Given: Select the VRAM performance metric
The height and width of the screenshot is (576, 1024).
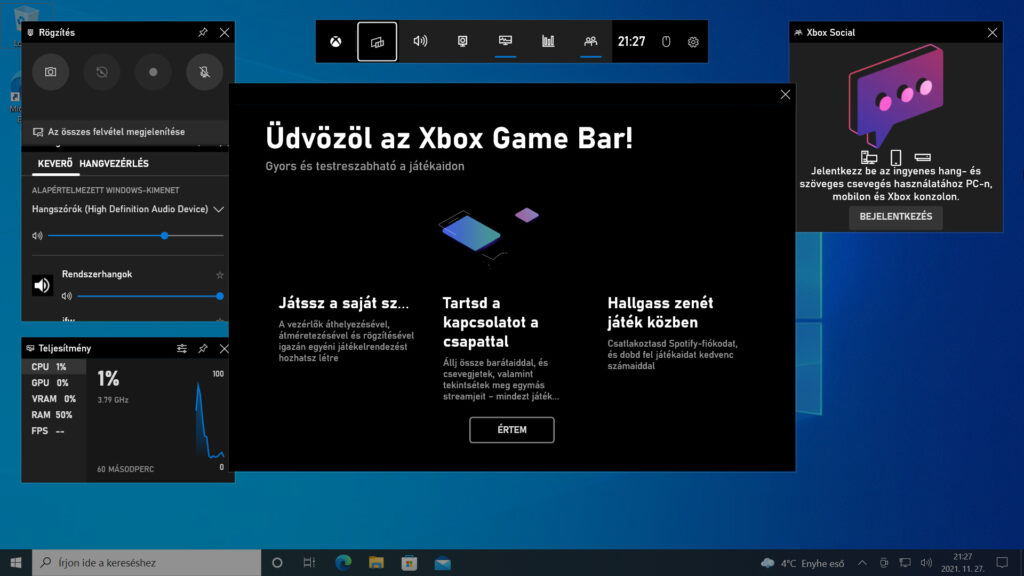Looking at the screenshot, I should pyautogui.click(x=54, y=398).
